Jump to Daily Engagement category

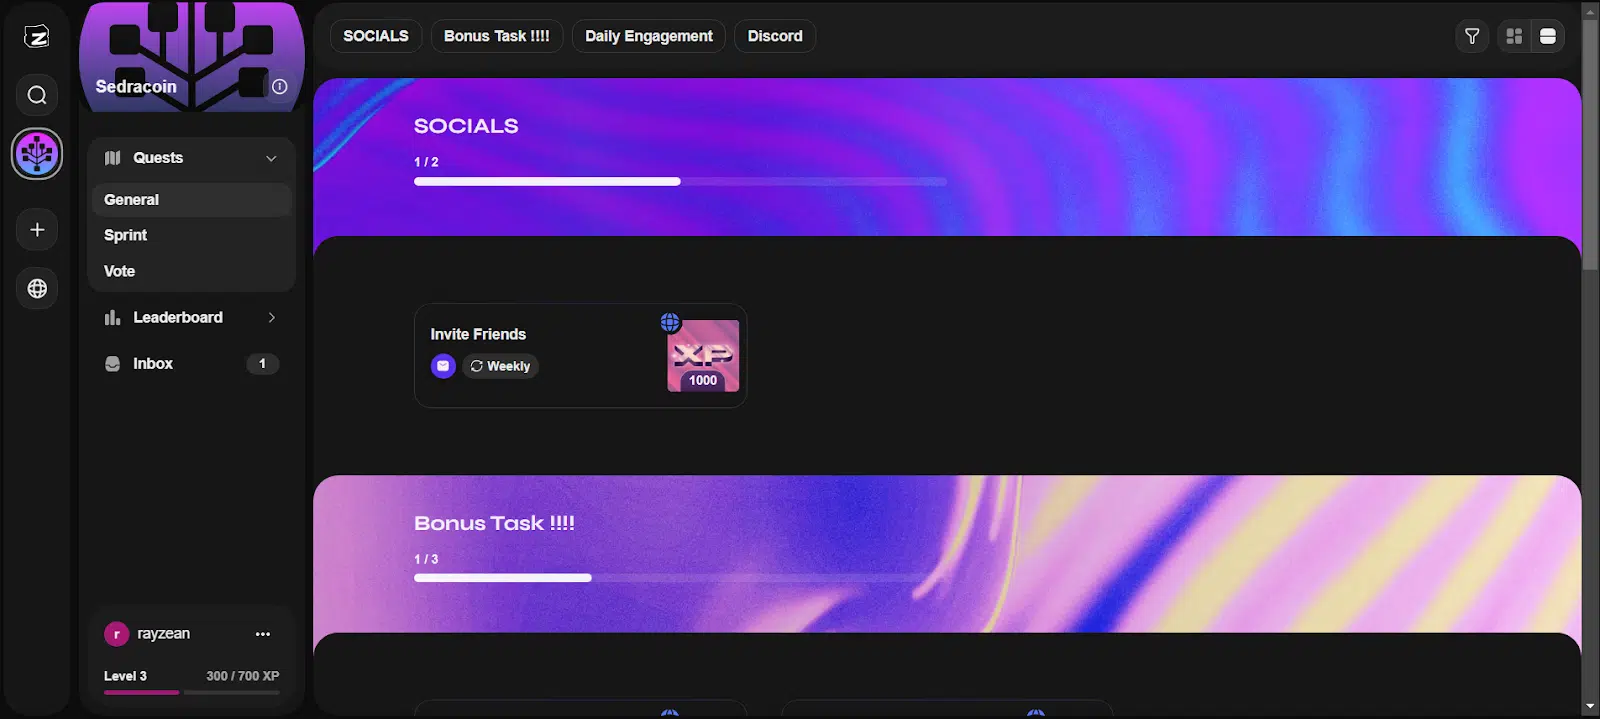coord(648,36)
